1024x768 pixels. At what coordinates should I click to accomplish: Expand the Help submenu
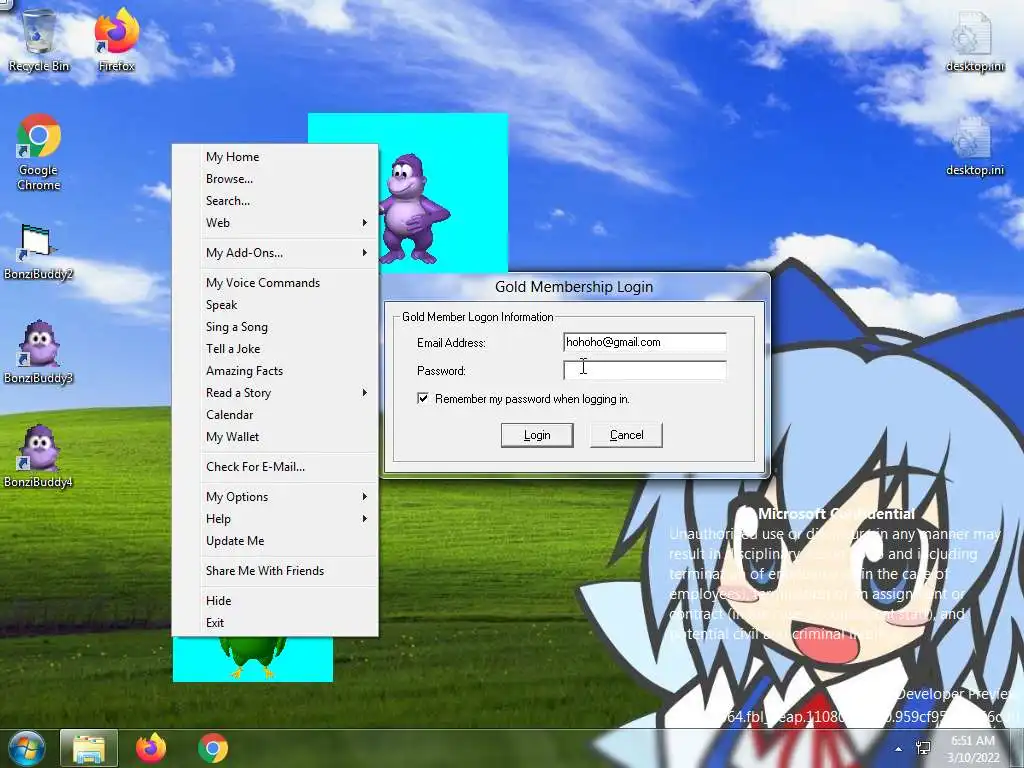(287, 519)
